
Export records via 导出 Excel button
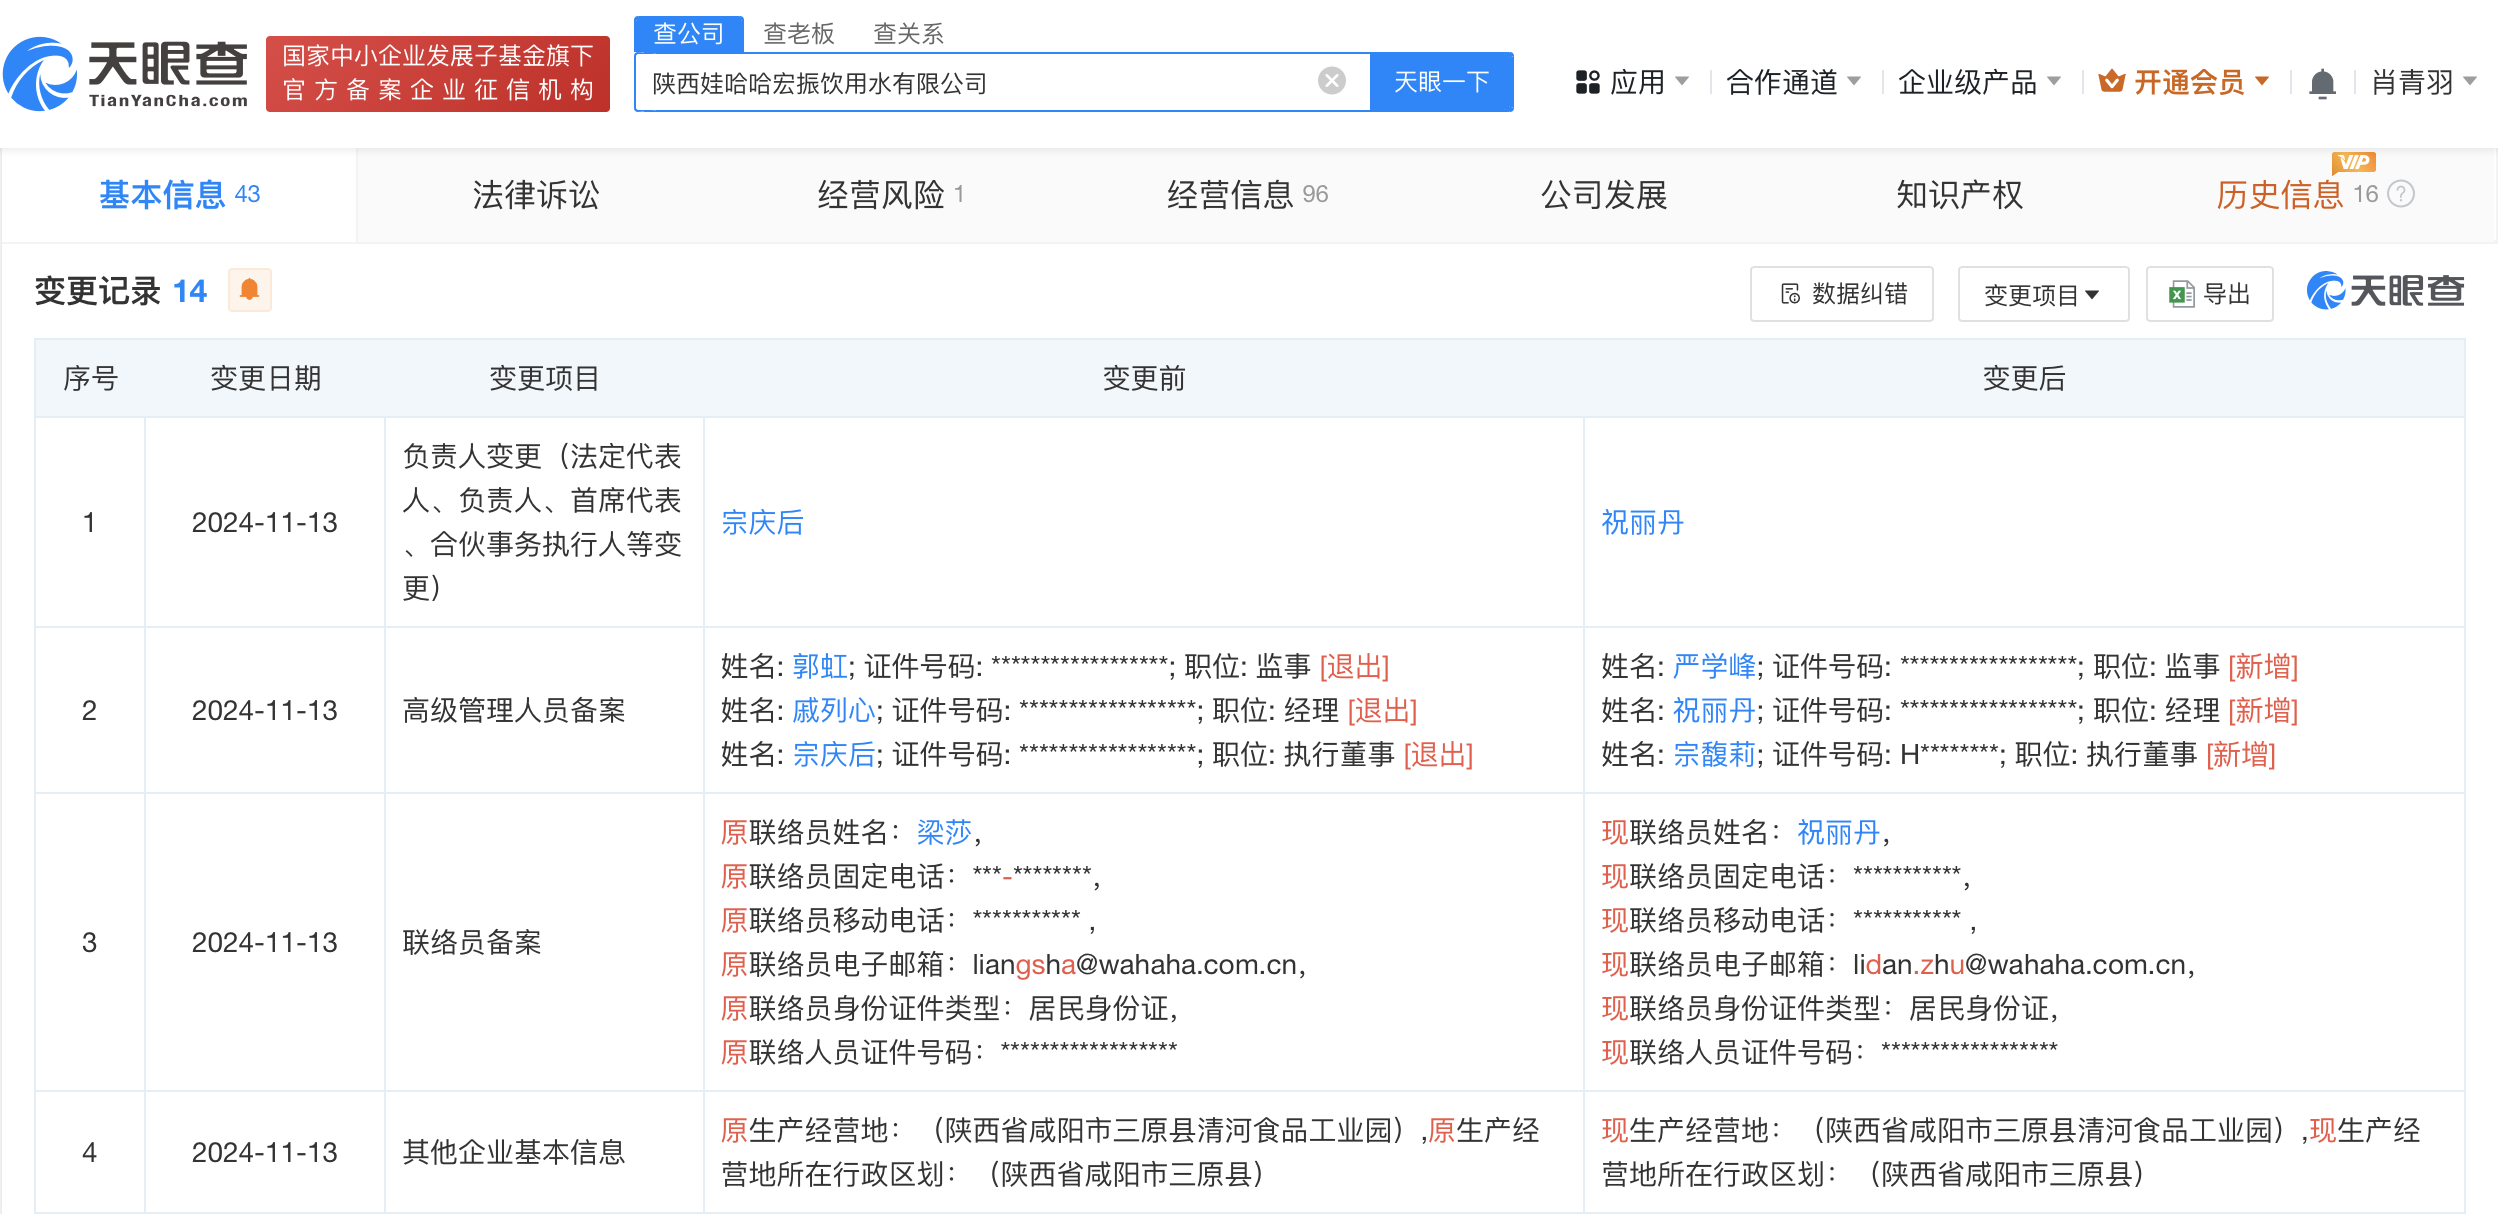point(2209,294)
